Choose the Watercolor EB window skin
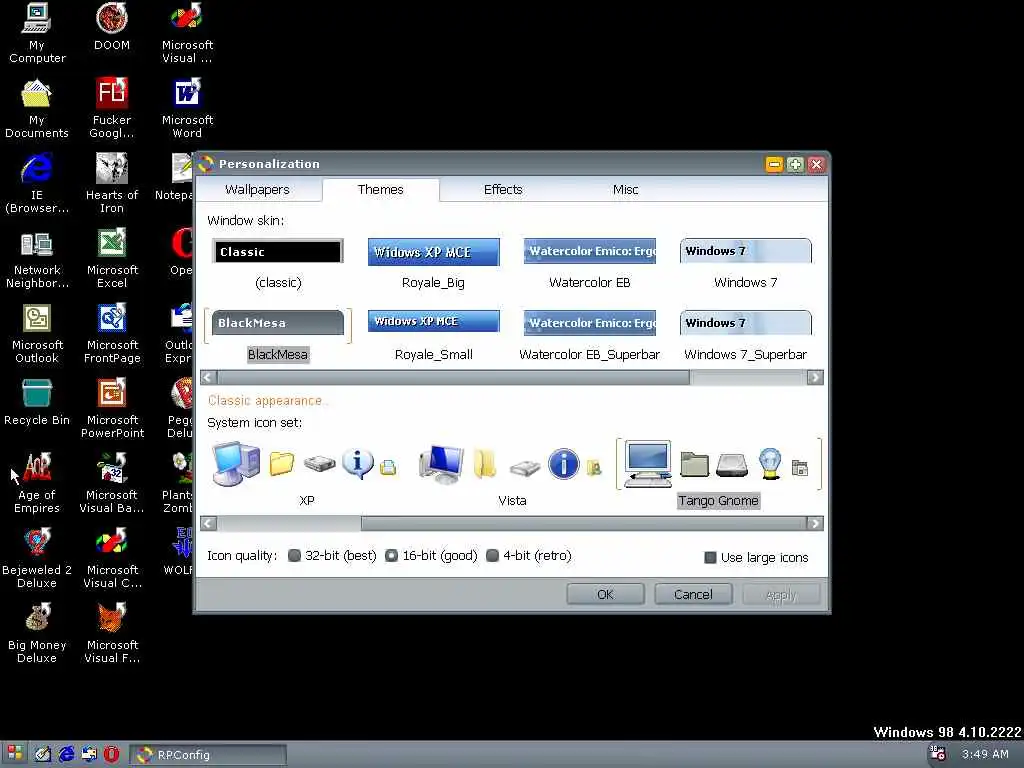The height and width of the screenshot is (768, 1024). pos(590,264)
